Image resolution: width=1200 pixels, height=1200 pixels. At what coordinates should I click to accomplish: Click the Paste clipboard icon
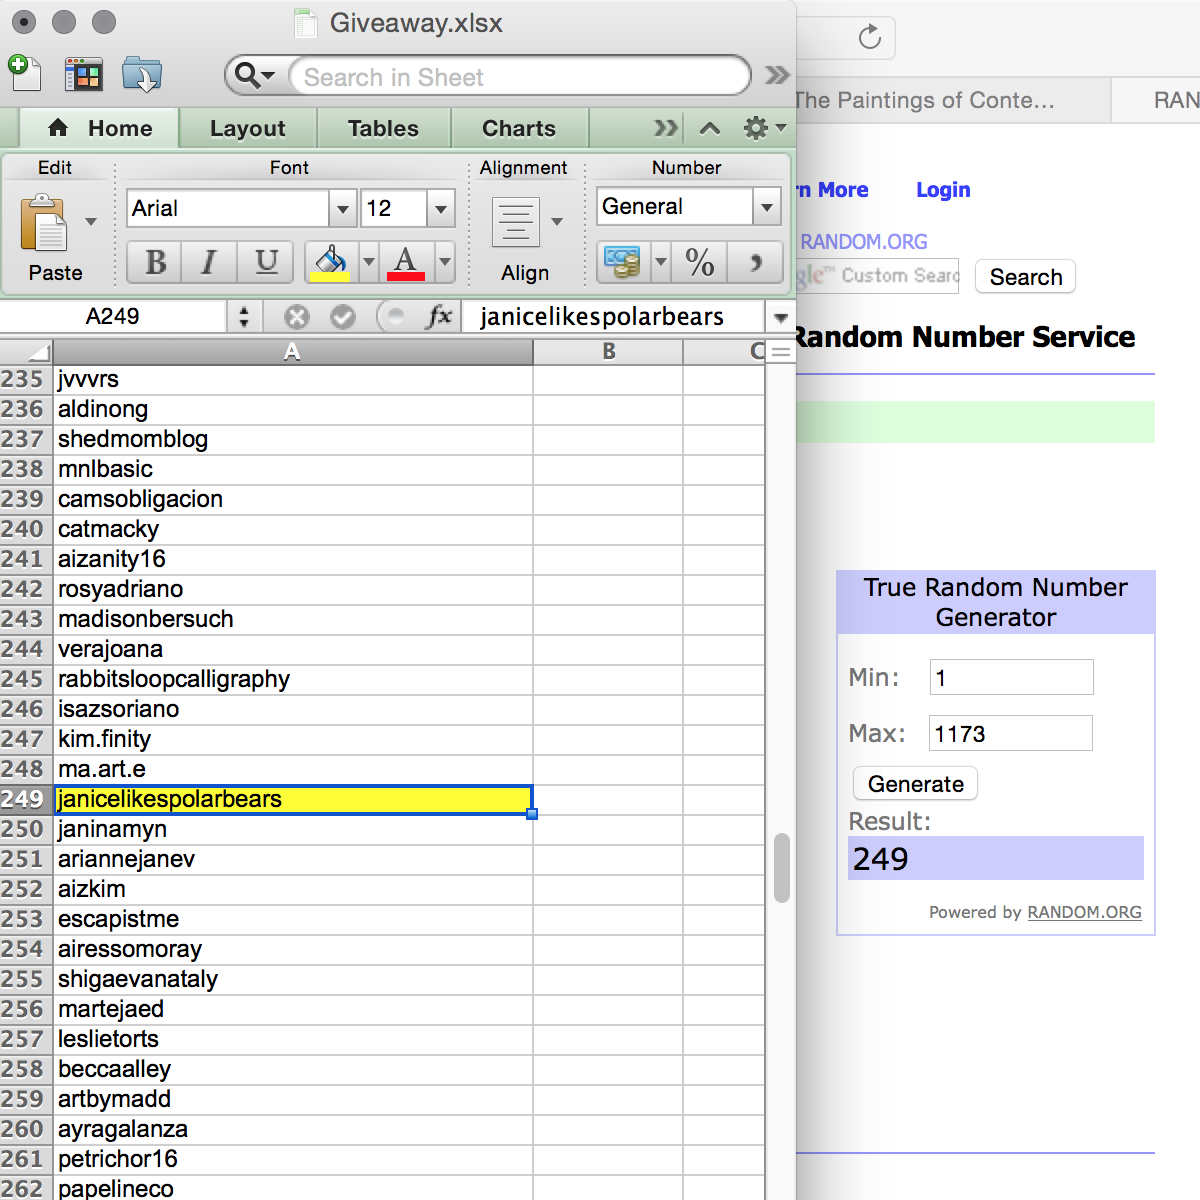pyautogui.click(x=43, y=222)
